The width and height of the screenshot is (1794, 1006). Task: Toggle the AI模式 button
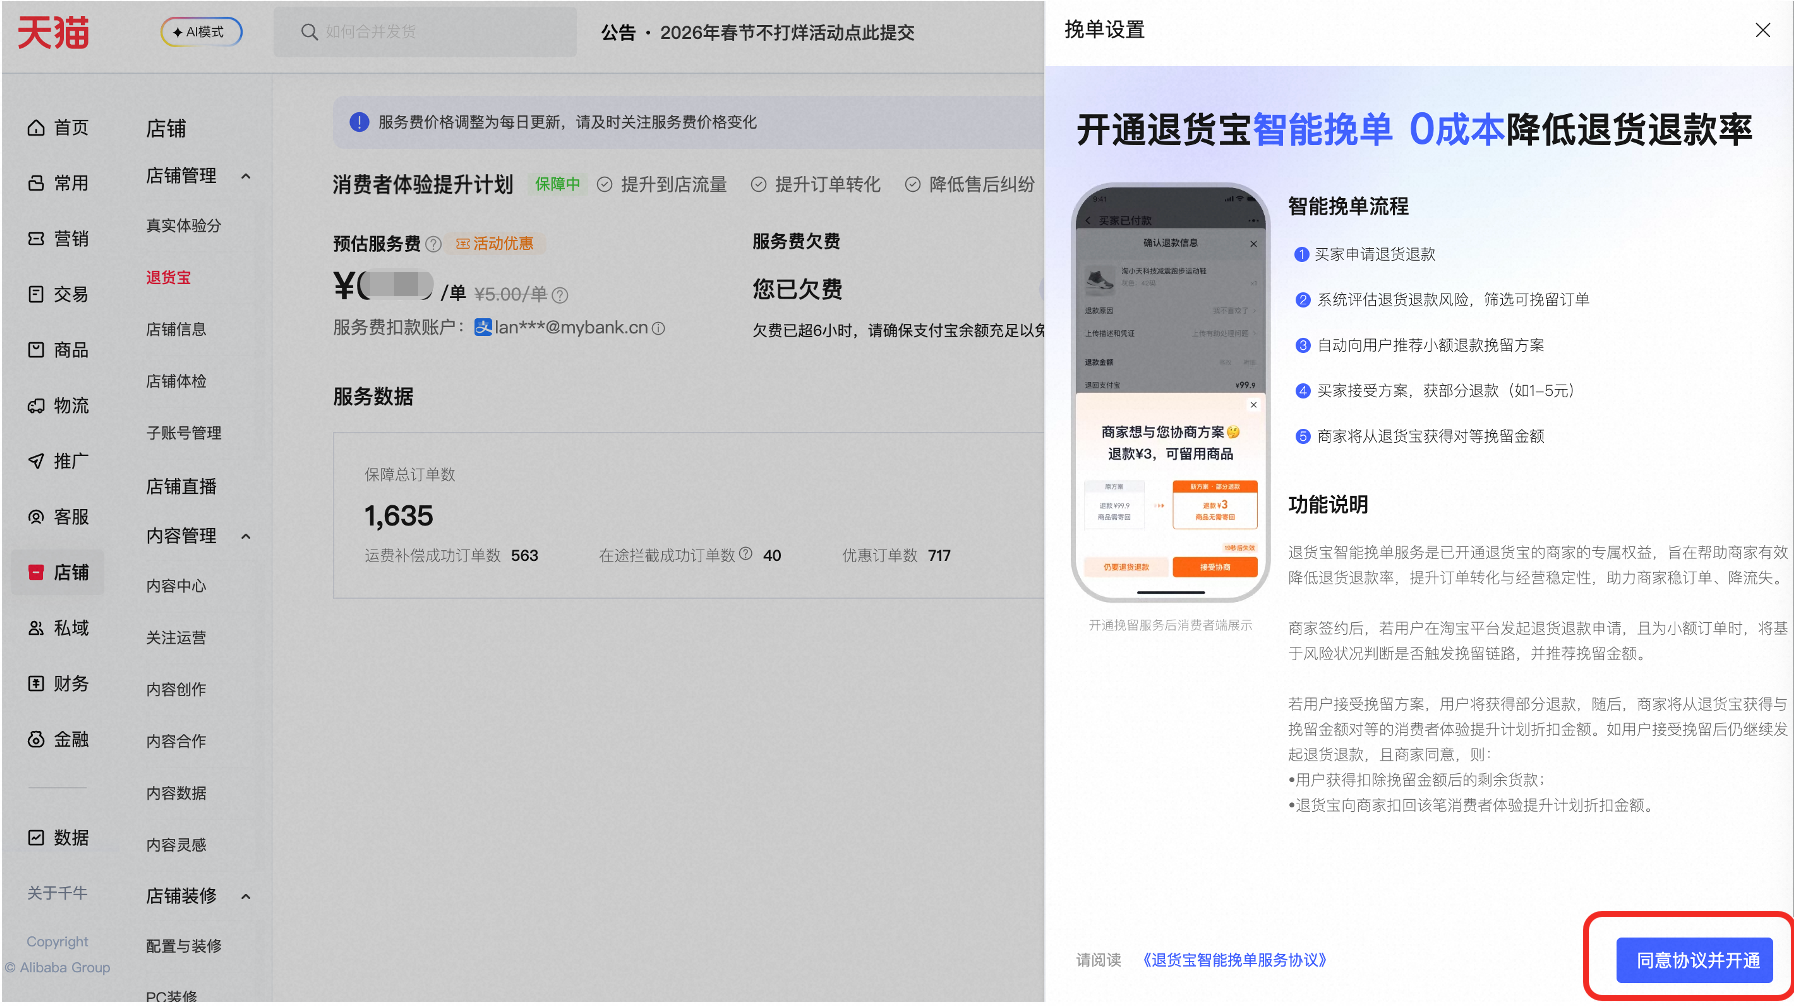click(201, 32)
